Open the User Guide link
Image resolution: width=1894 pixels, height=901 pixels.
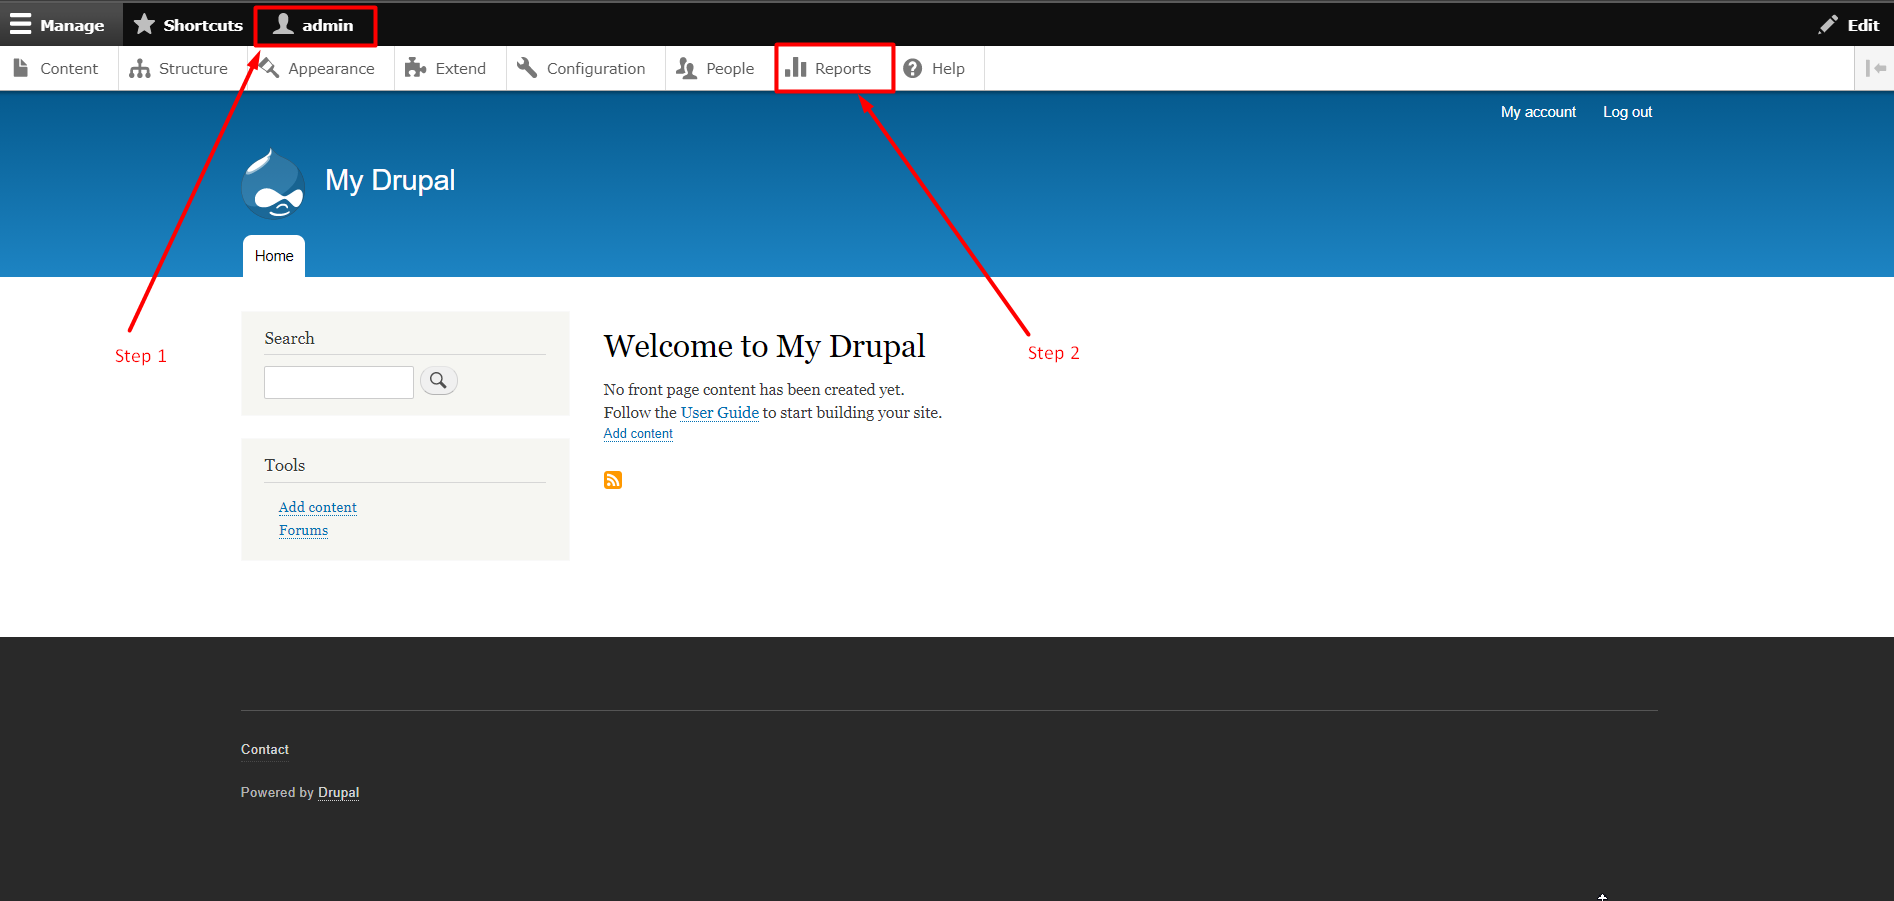tap(720, 412)
